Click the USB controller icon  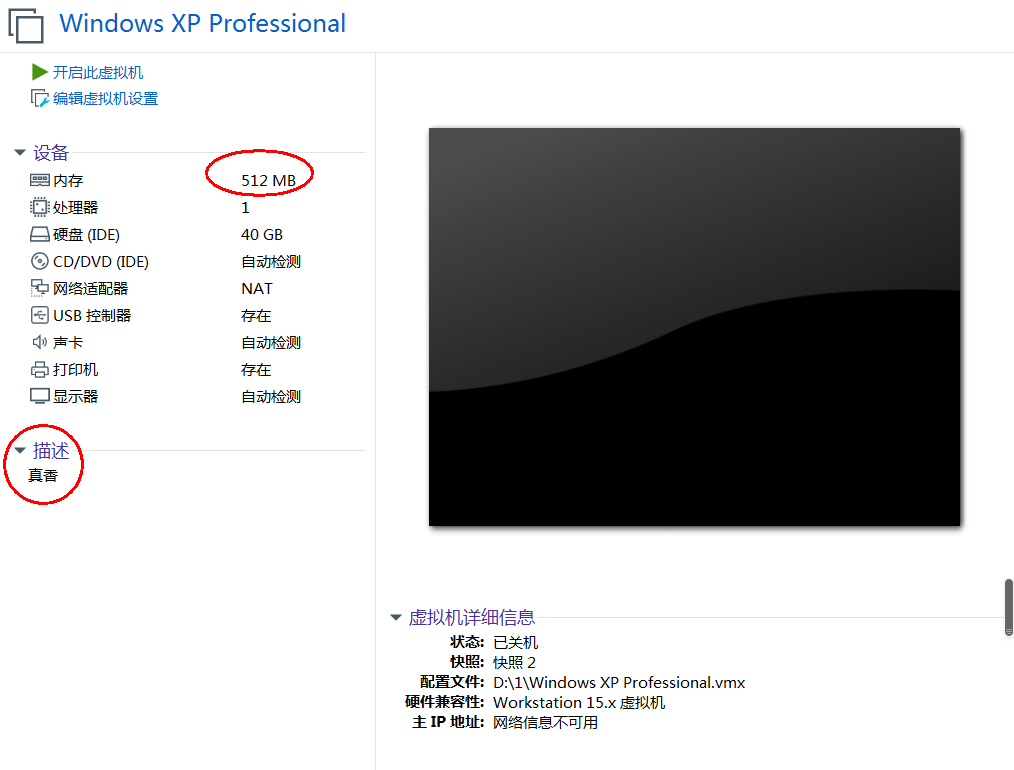40,316
